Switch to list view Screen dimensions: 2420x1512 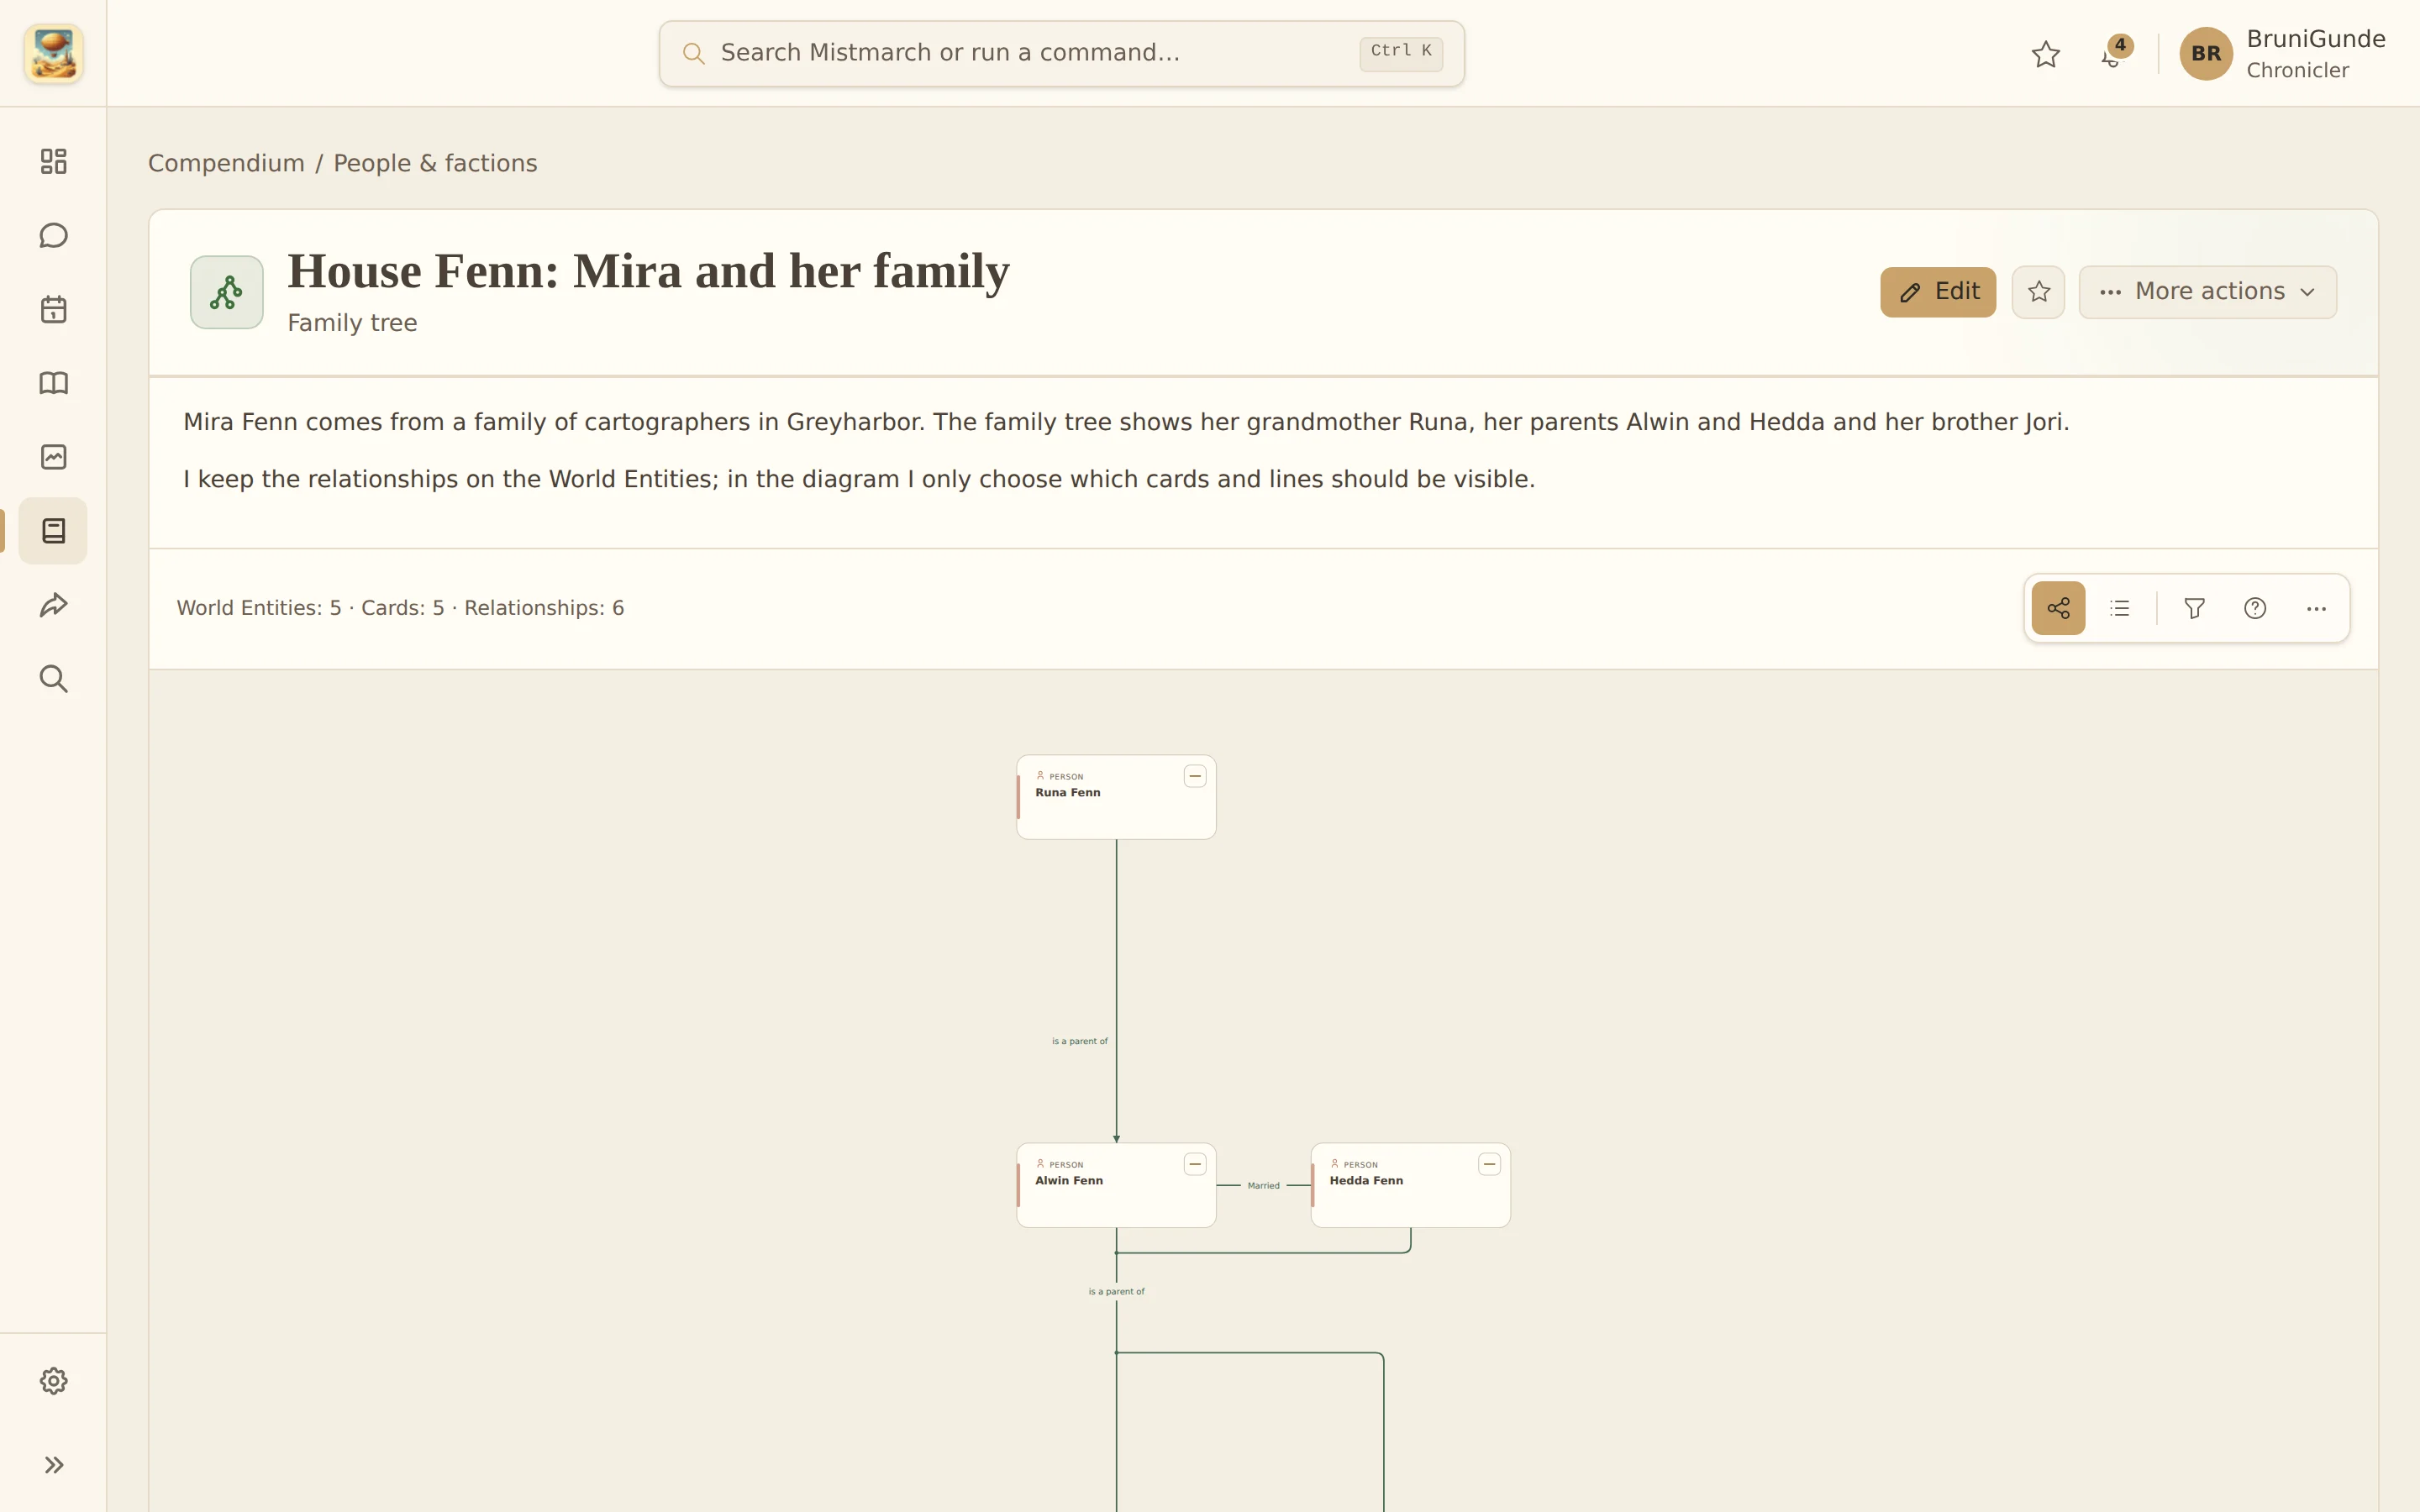pyautogui.click(x=2119, y=608)
